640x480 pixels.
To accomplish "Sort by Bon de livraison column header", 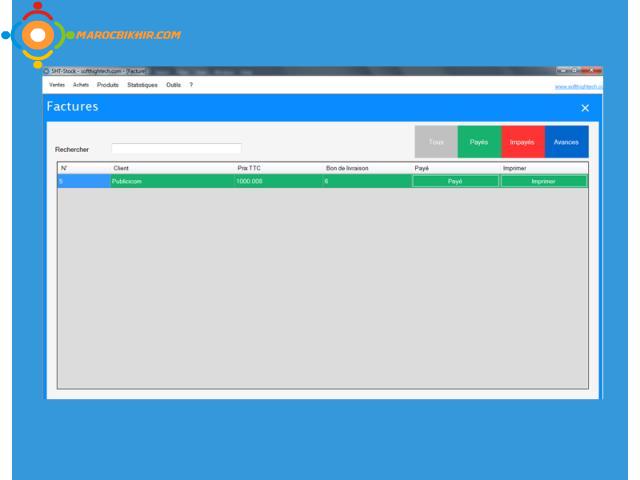I will click(367, 168).
